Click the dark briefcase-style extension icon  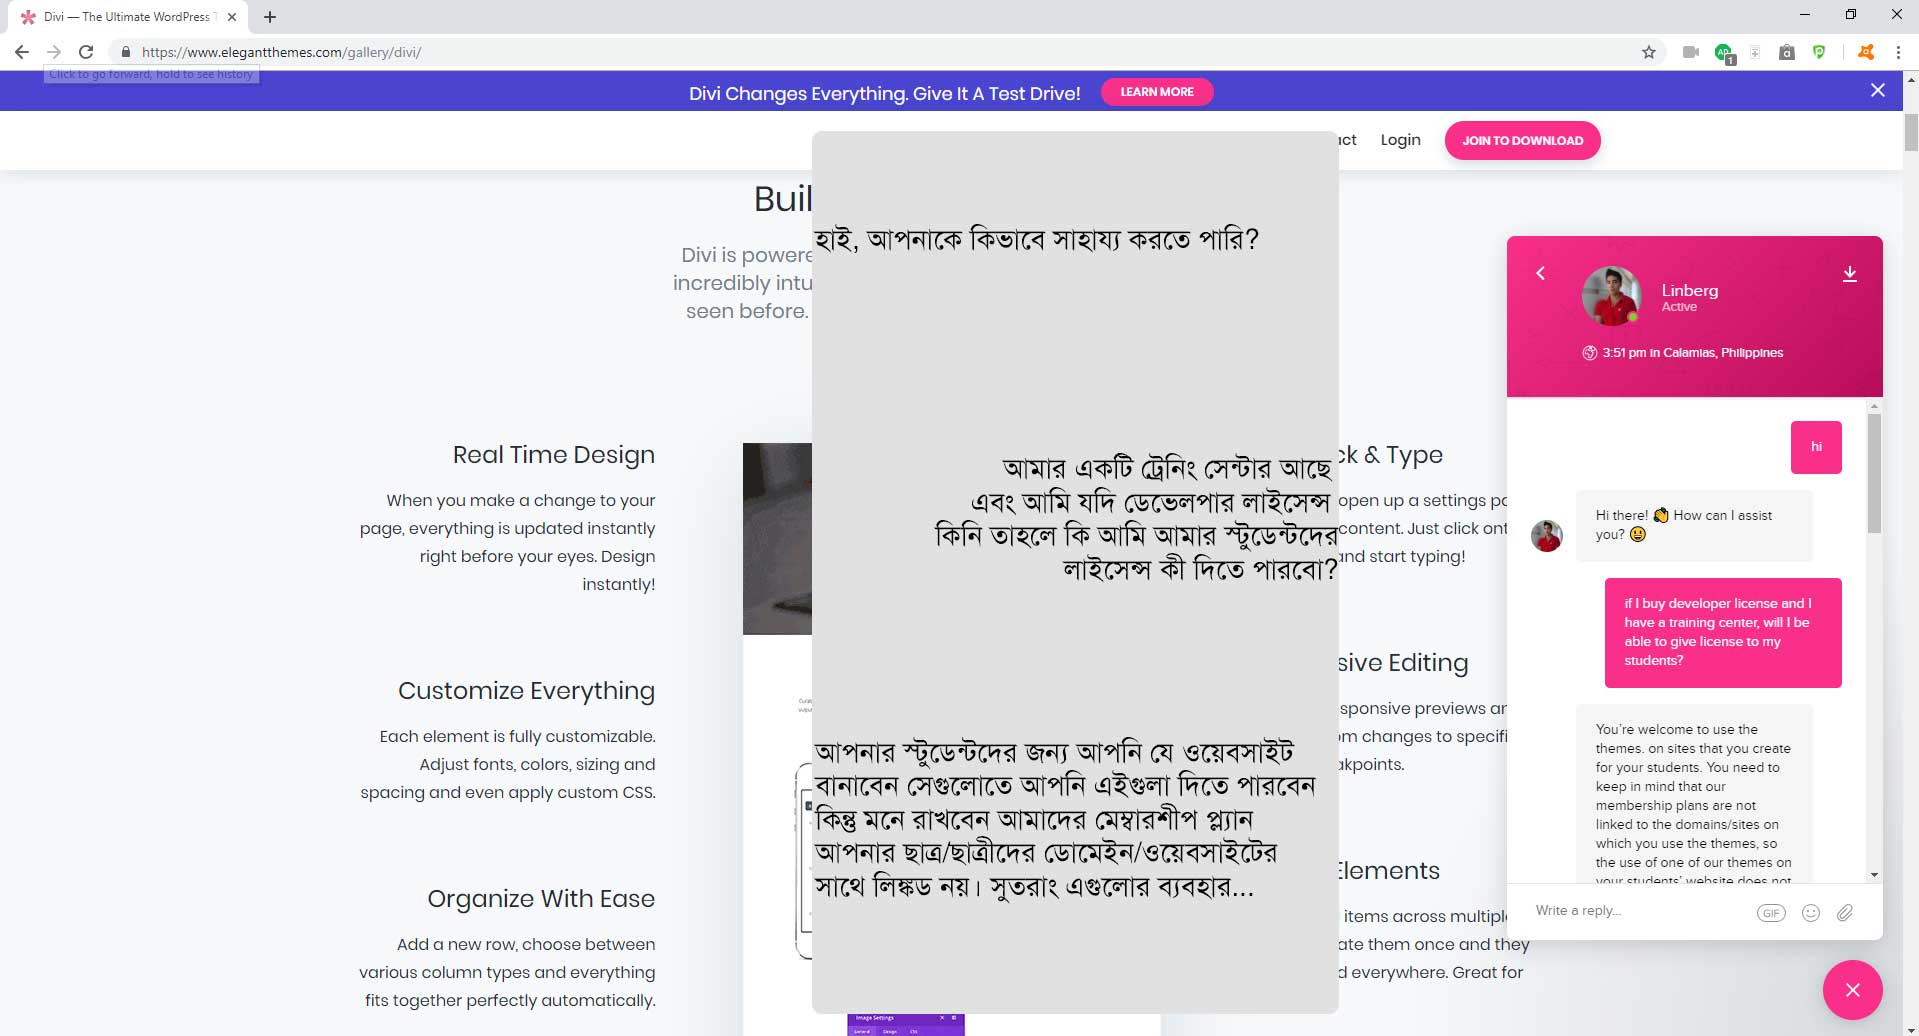(x=1787, y=52)
